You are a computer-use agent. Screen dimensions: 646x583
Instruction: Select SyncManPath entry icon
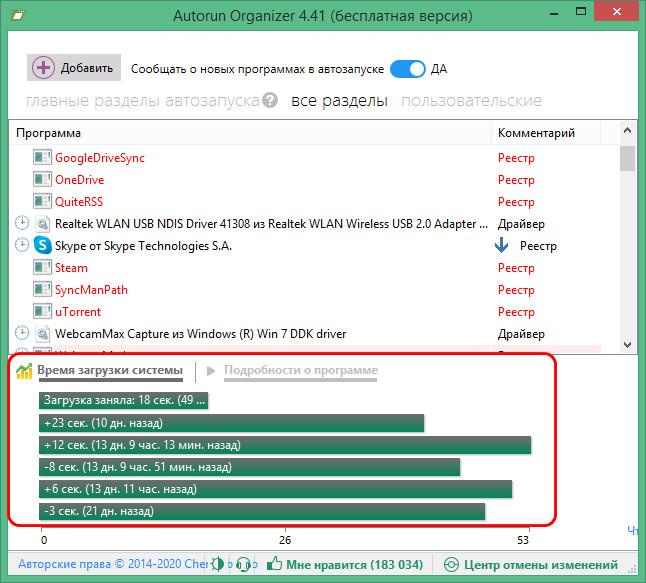42,290
